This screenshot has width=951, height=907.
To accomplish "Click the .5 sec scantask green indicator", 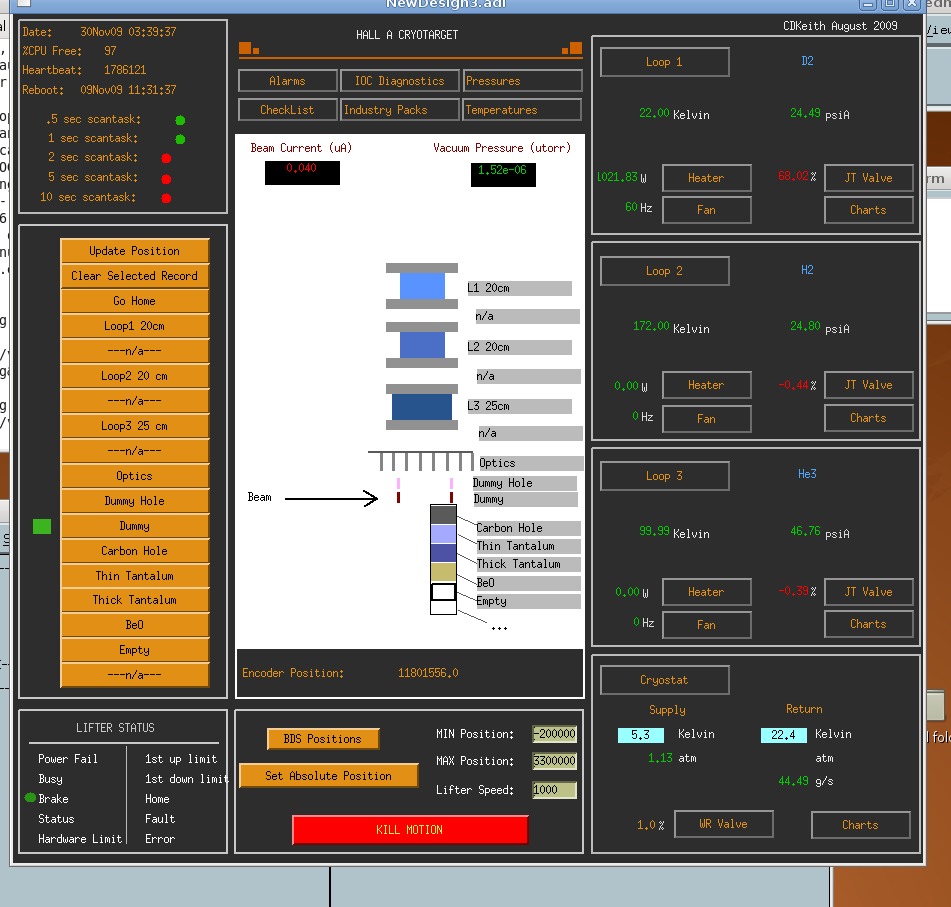I will tap(180, 120).
